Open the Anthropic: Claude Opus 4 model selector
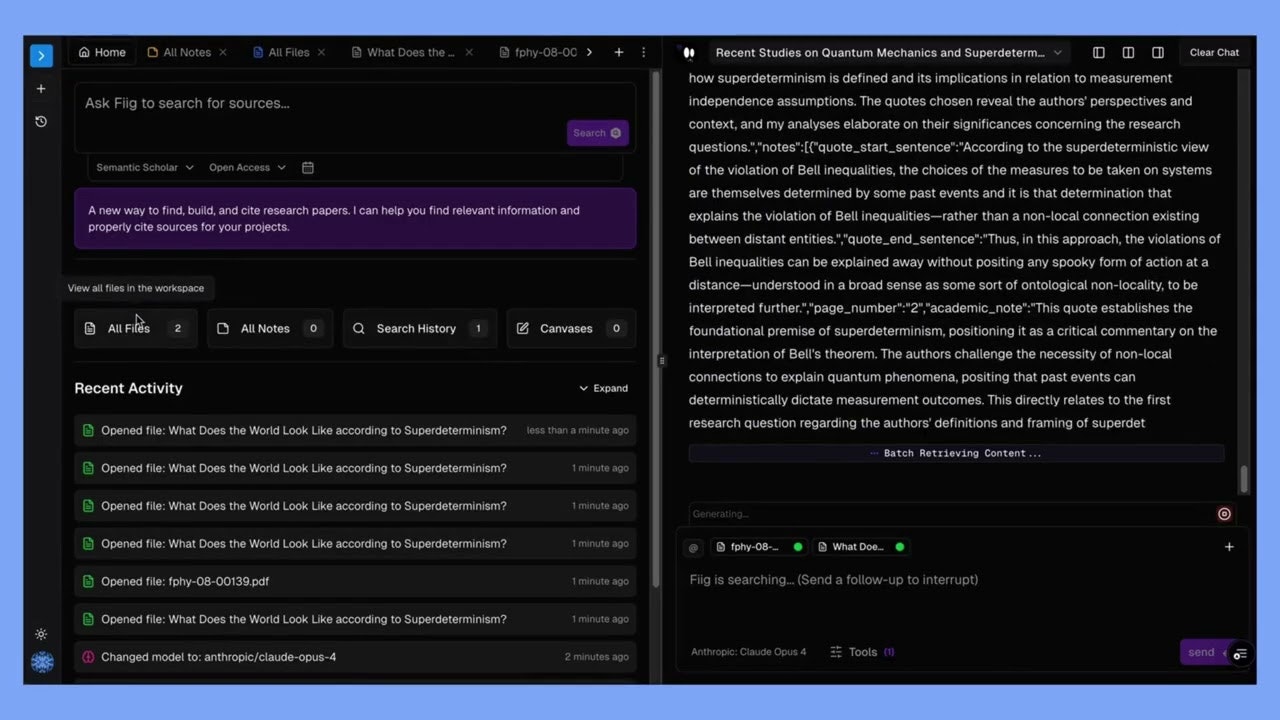Viewport: 1280px width, 720px height. point(748,652)
